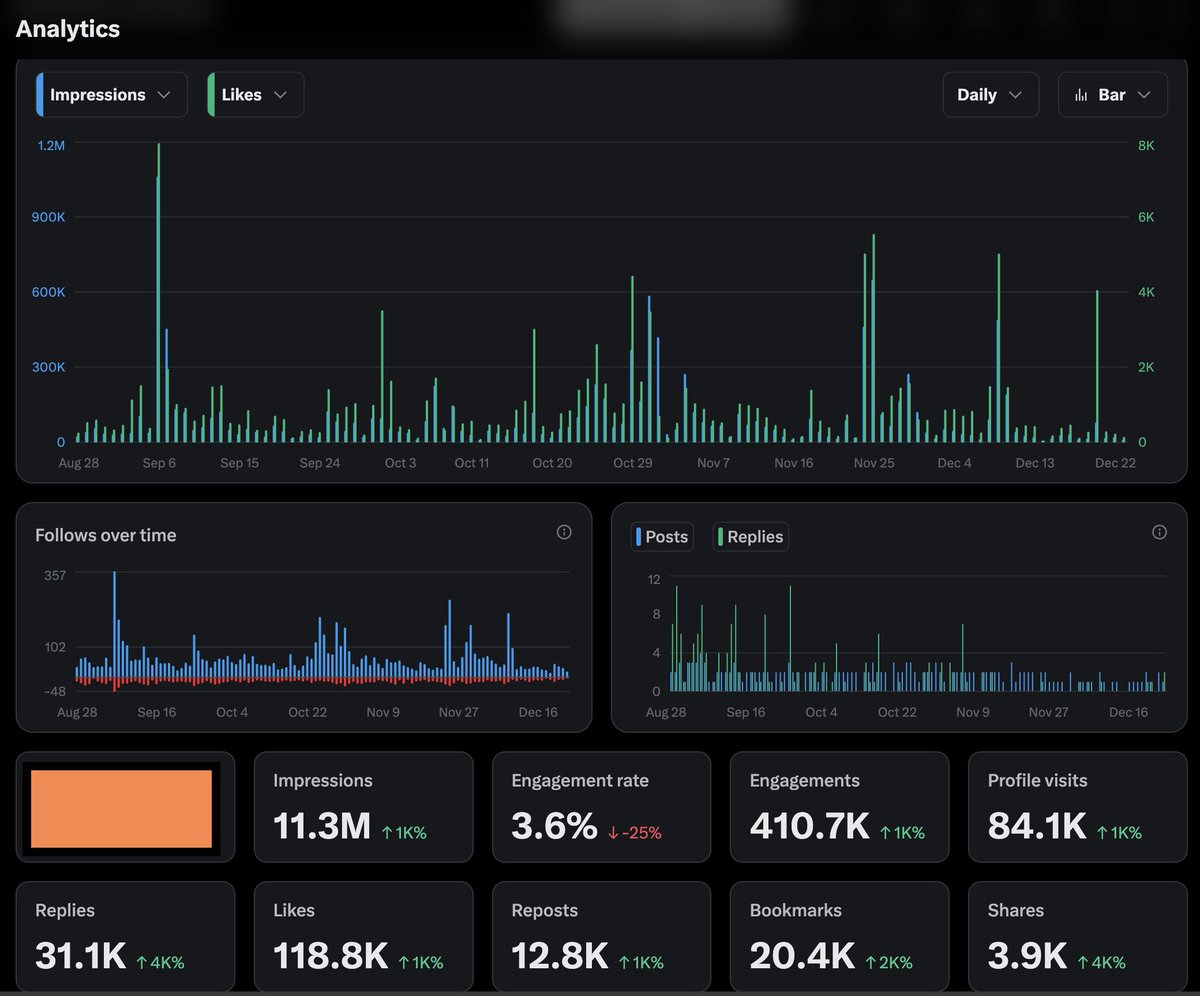Click the 31.1K replies value
The height and width of the screenshot is (996, 1200).
81,956
